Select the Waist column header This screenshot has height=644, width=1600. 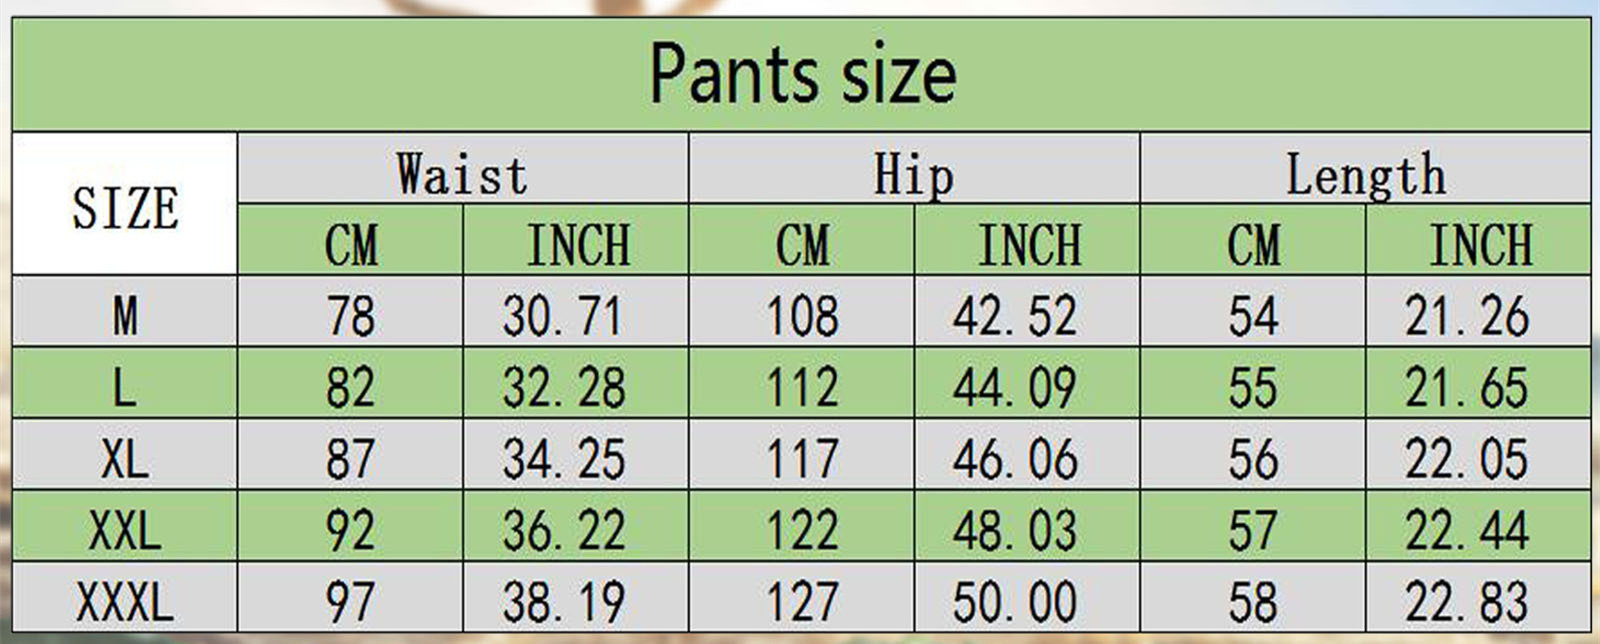pyautogui.click(x=462, y=174)
